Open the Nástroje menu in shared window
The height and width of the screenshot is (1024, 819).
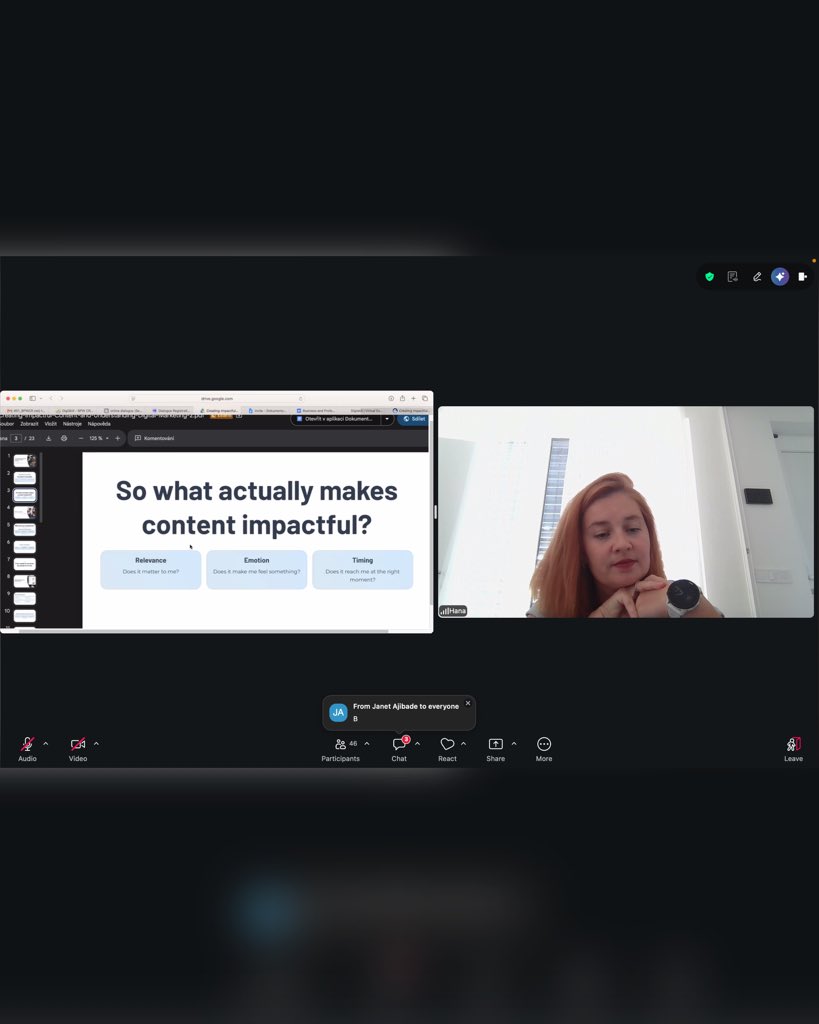tap(72, 424)
